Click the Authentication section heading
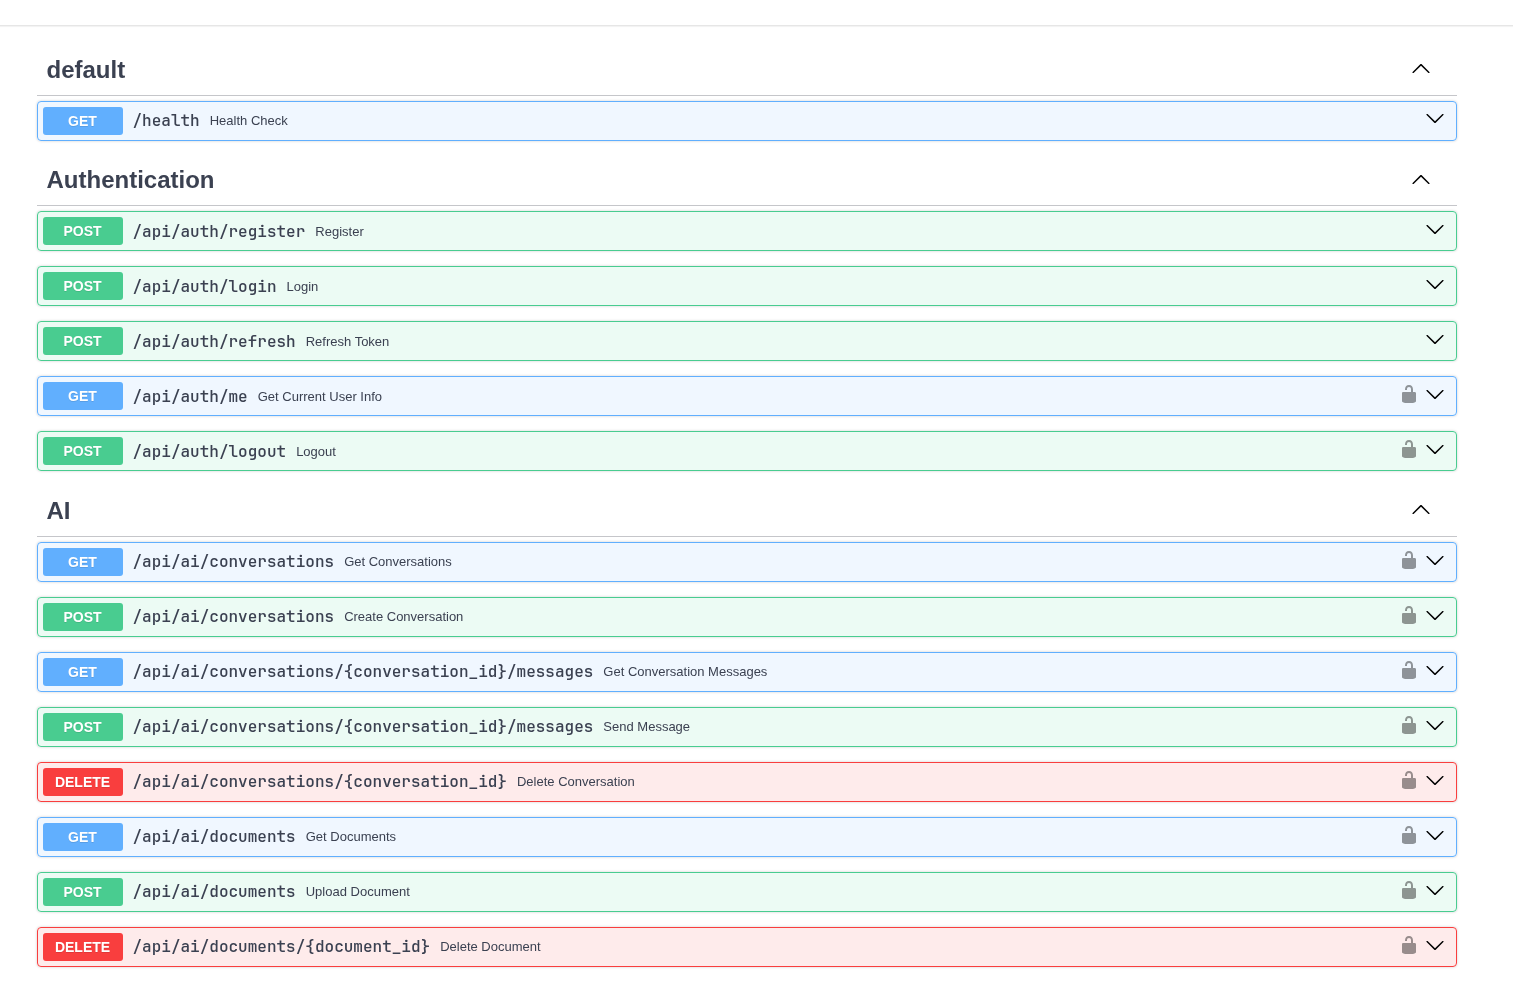 tap(130, 180)
